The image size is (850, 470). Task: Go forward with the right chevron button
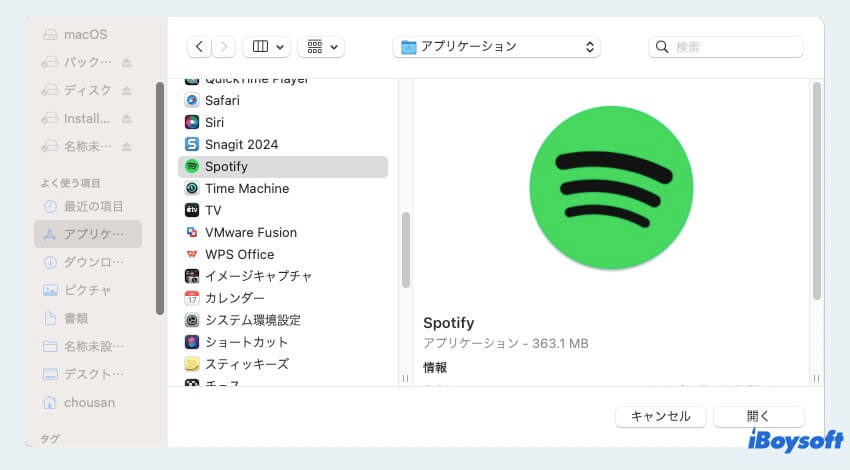[223, 47]
